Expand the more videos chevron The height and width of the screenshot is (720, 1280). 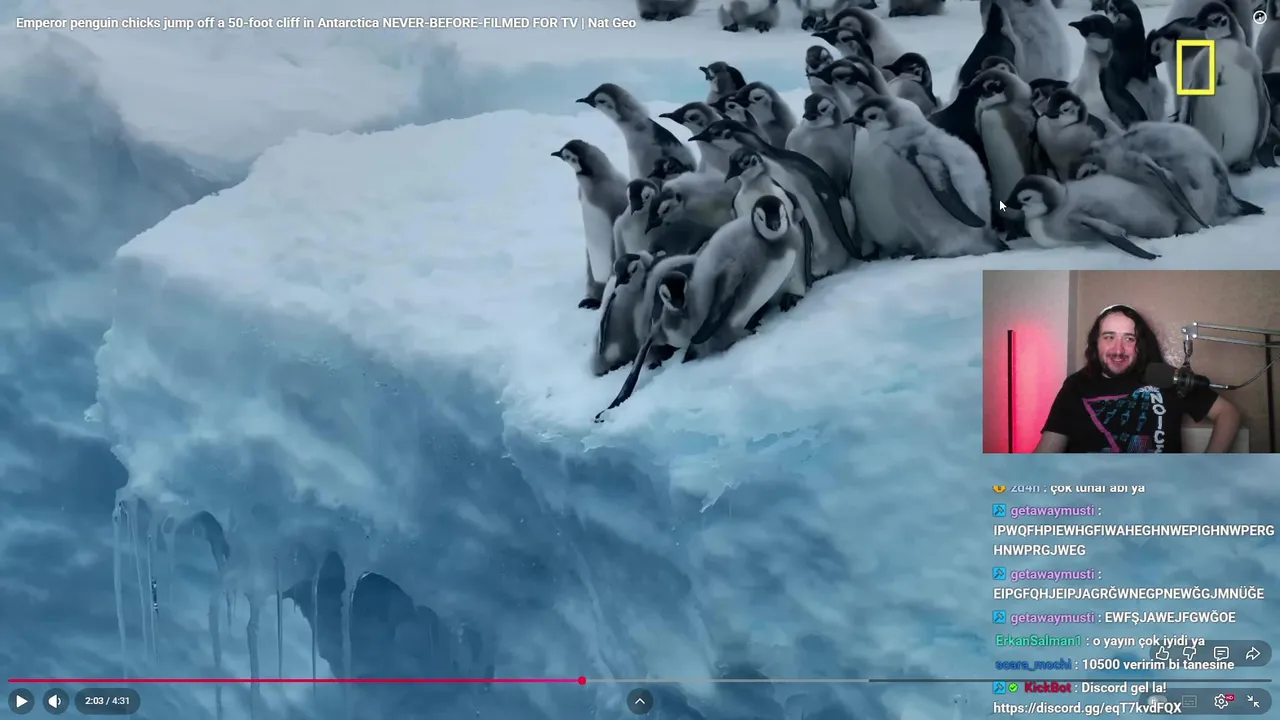click(x=640, y=701)
